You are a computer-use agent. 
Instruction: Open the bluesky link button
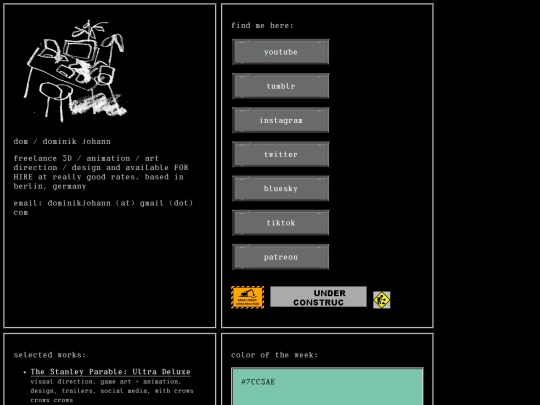(281, 189)
